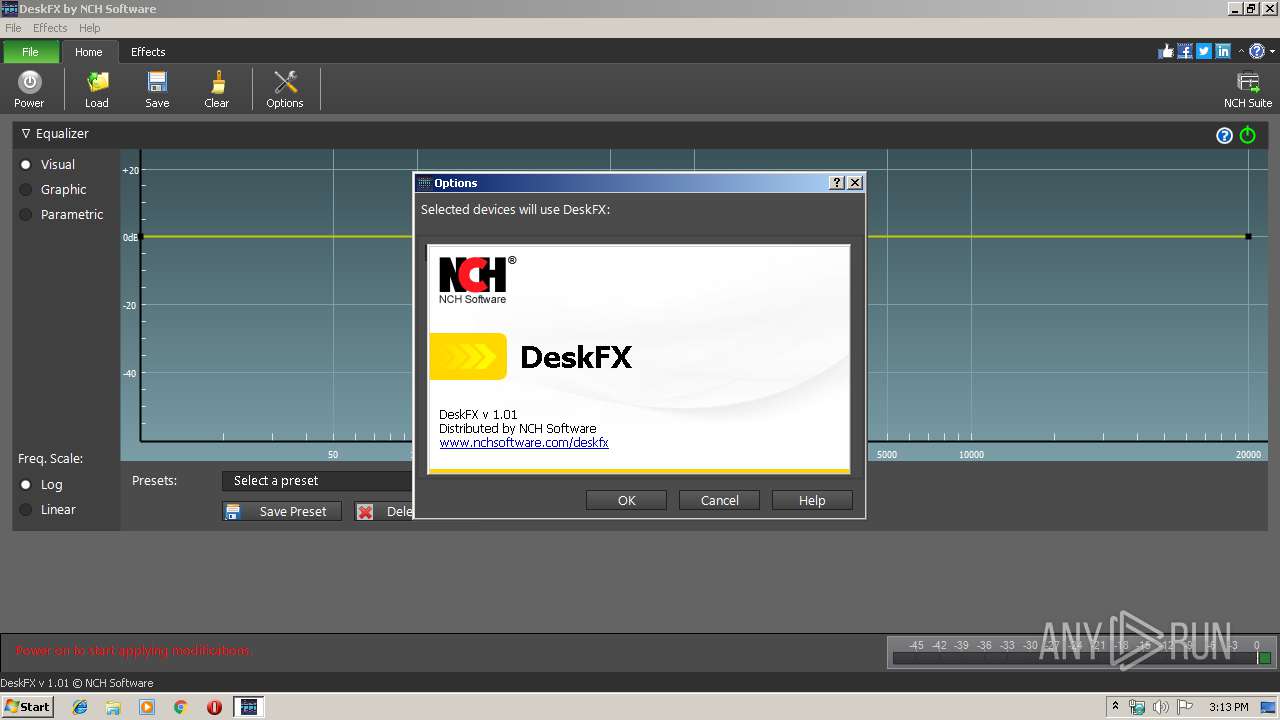Click the thumbs-up like icon
The height and width of the screenshot is (720, 1280).
pyautogui.click(x=1166, y=52)
